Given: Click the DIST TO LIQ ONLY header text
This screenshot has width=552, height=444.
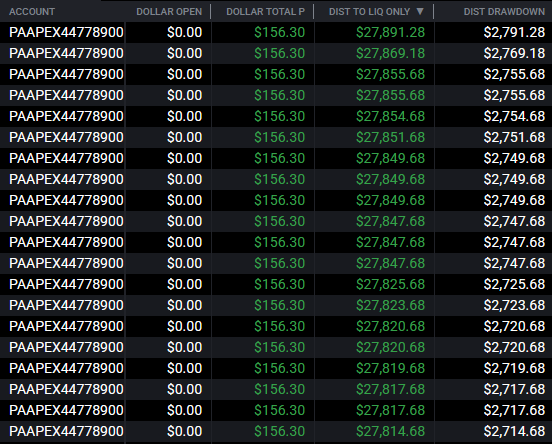Looking at the screenshot, I should [369, 12].
